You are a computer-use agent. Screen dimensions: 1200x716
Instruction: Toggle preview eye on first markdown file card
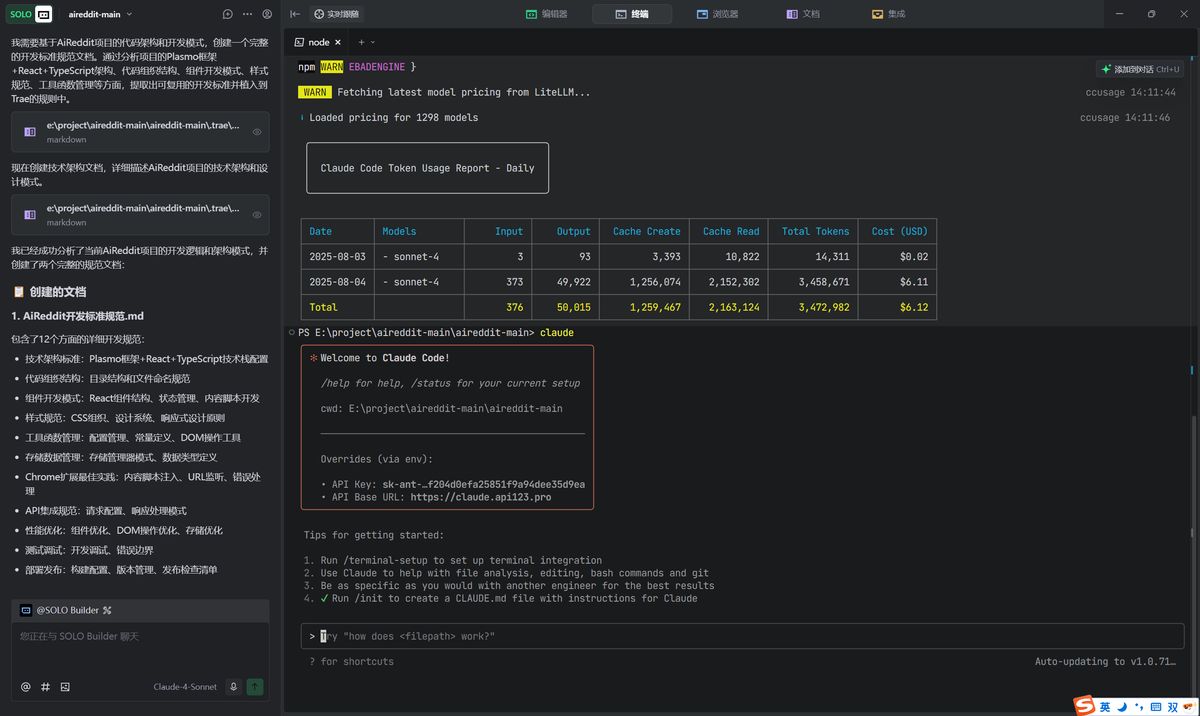click(257, 132)
